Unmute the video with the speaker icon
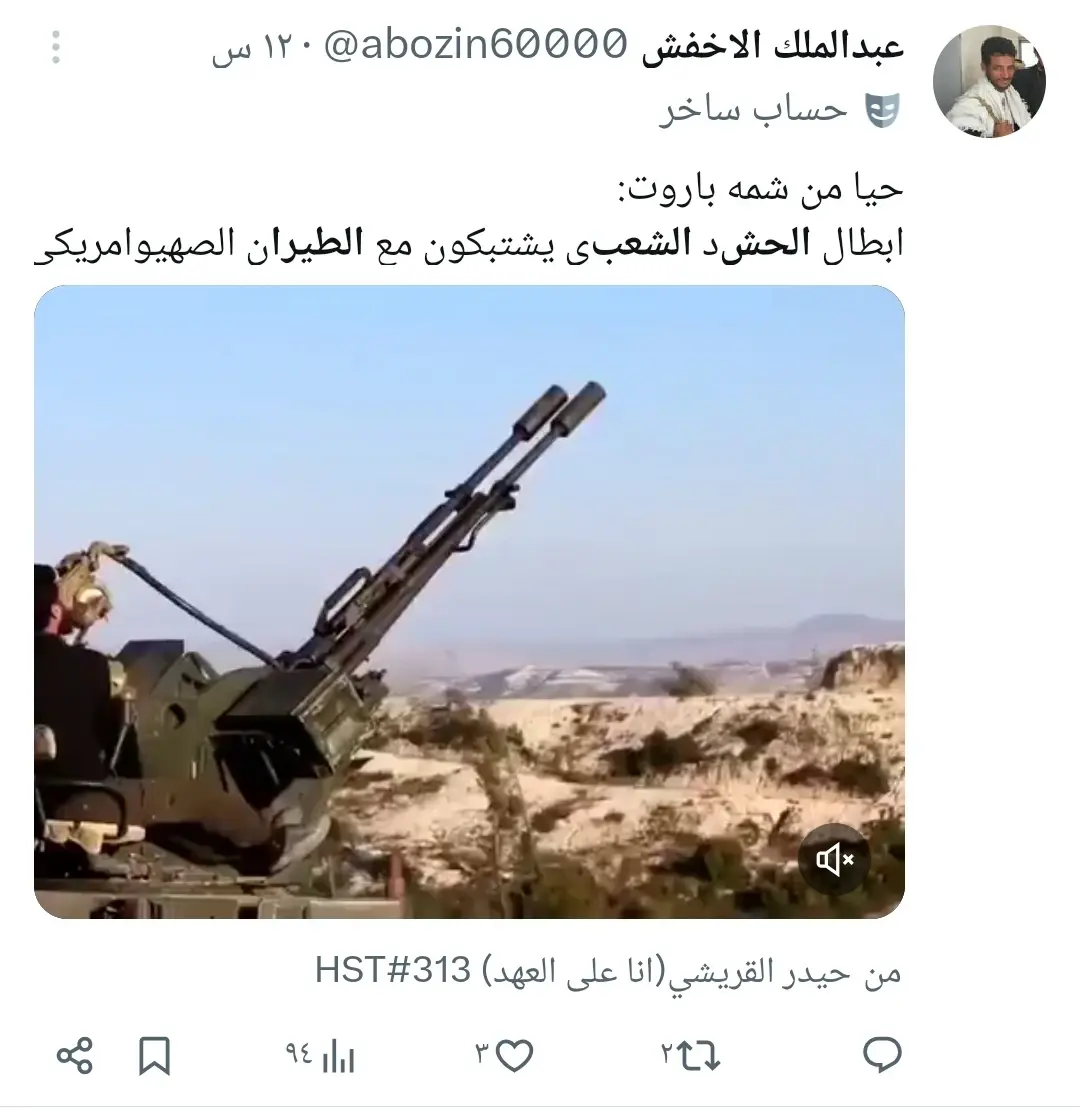Image resolution: width=1080 pixels, height=1110 pixels. 834,859
